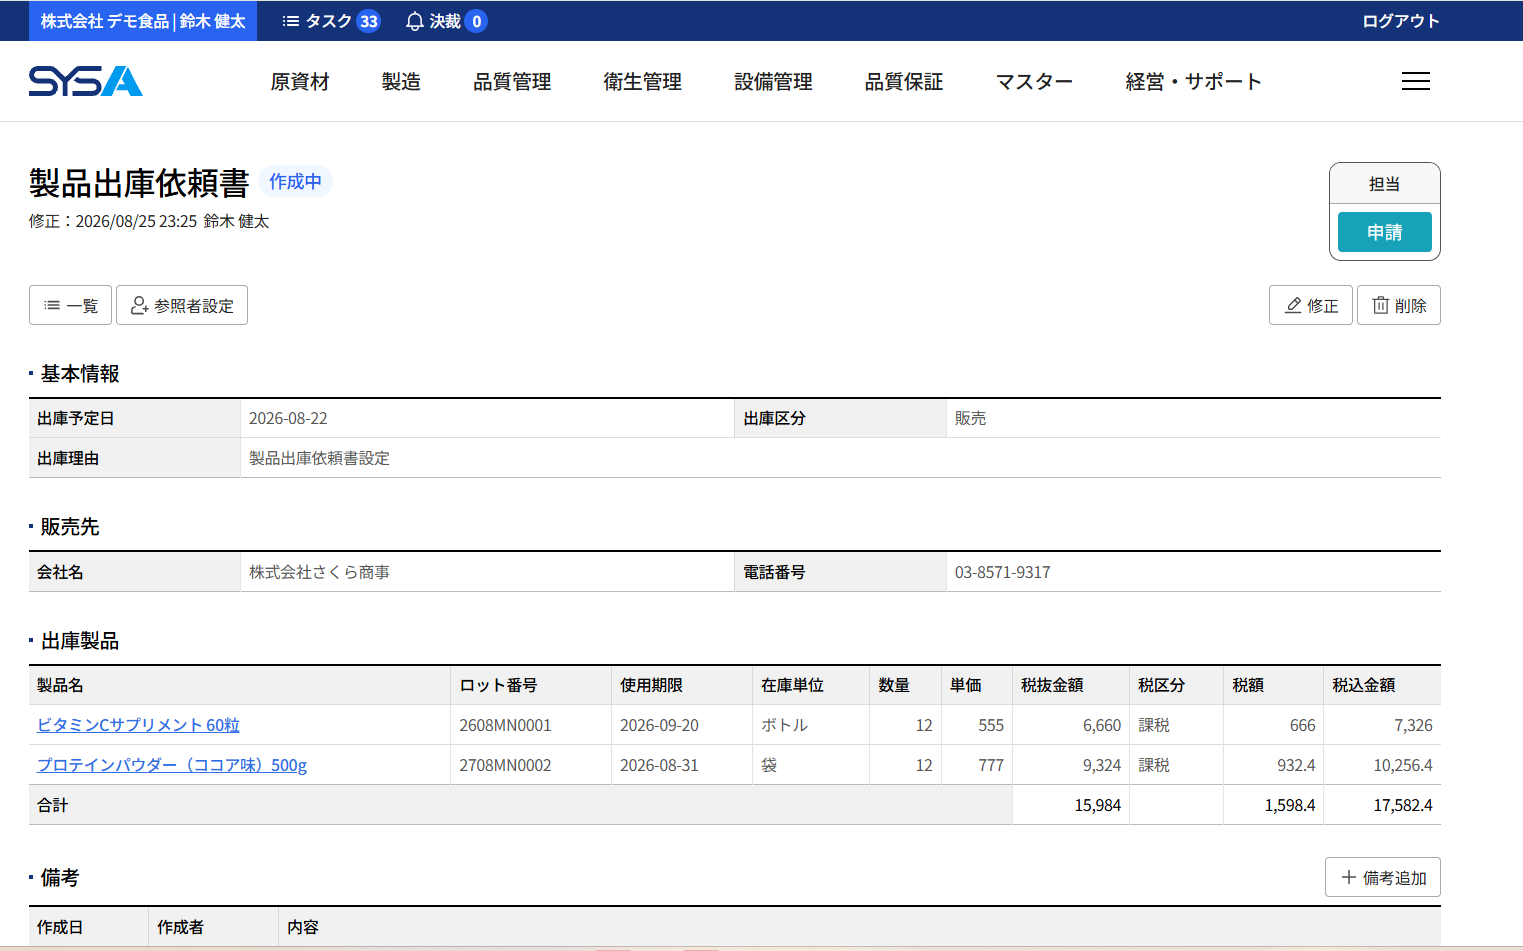Open the プロテインパウダー（ココア味）500g link
Viewport: 1523px width, 951px height.
(172, 765)
